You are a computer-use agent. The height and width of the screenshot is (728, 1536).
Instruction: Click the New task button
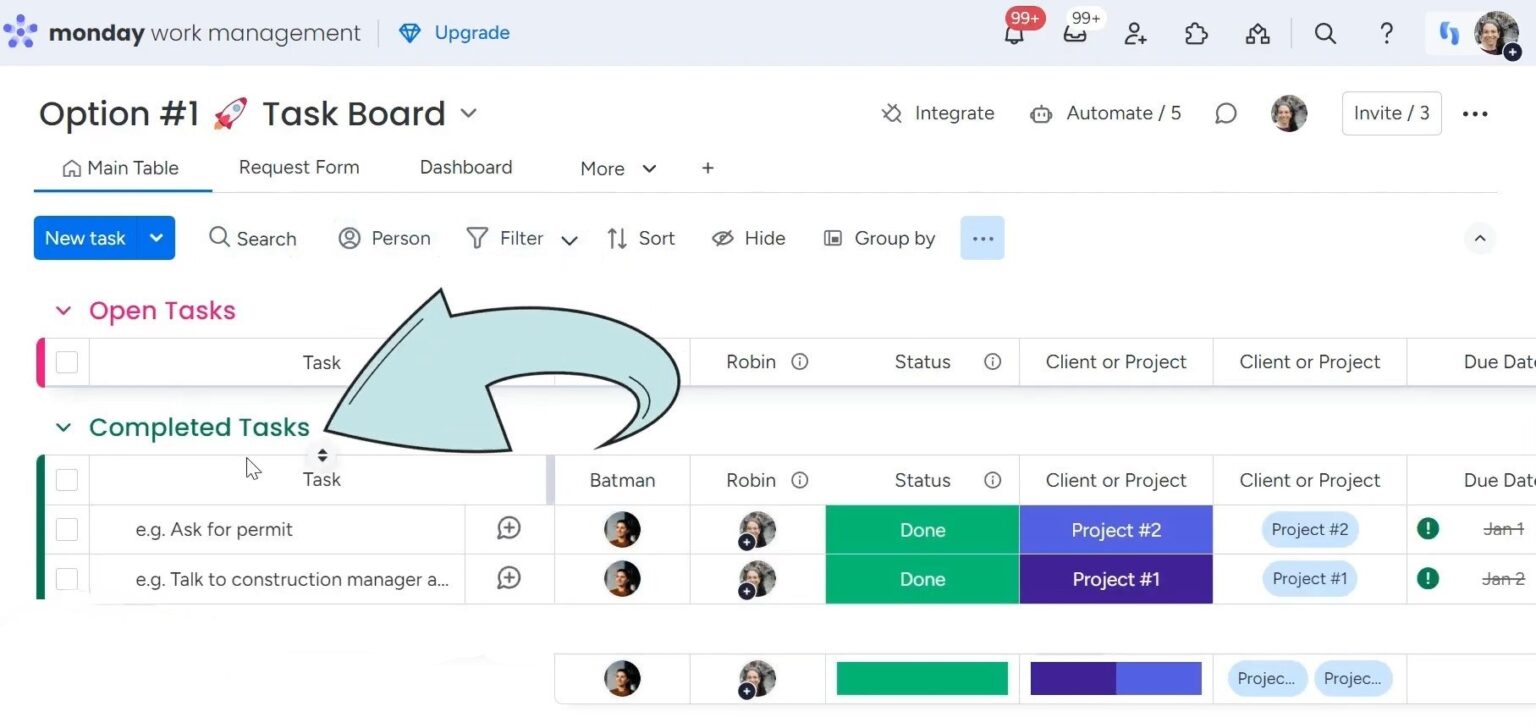click(85, 238)
